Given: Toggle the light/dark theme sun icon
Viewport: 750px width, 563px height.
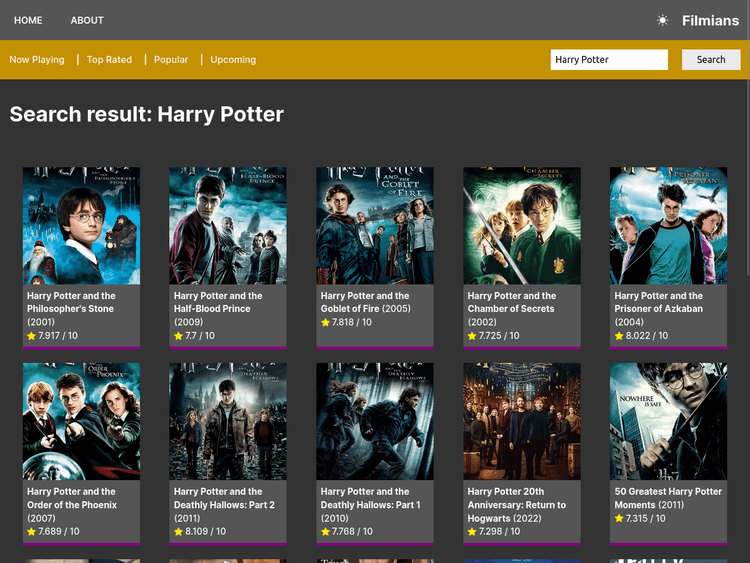Looking at the screenshot, I should tap(662, 20).
